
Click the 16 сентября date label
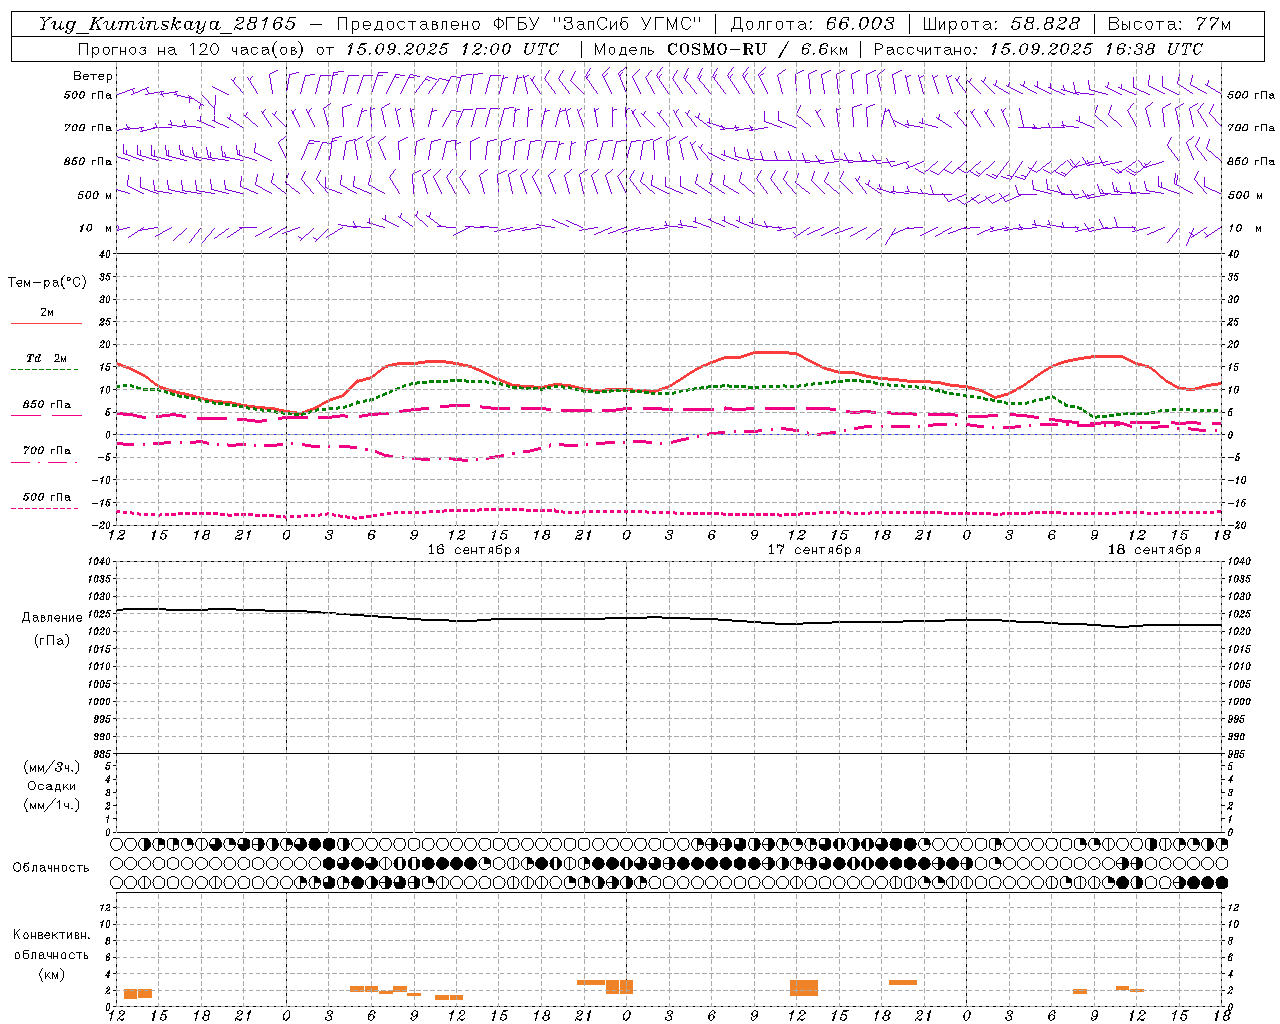coord(474,550)
